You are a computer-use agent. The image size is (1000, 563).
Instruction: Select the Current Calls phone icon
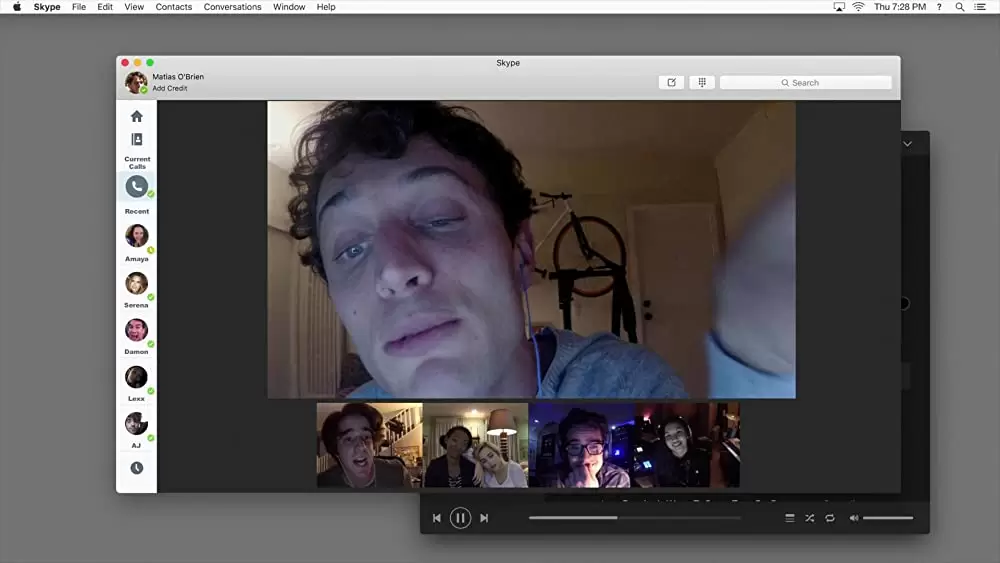[136, 186]
